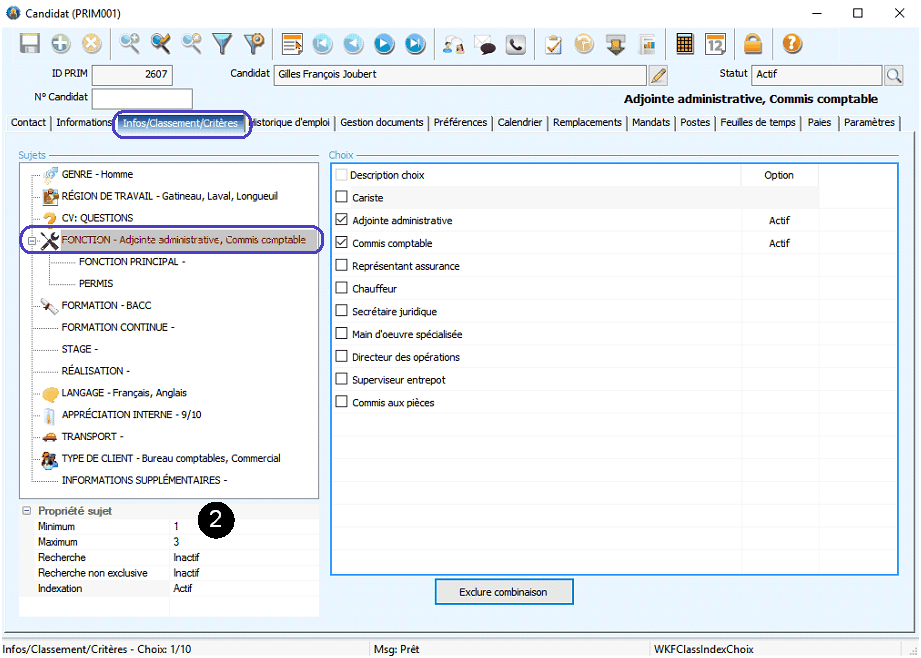Click the orange padlock icon
The height and width of the screenshot is (658, 921).
click(x=753, y=44)
